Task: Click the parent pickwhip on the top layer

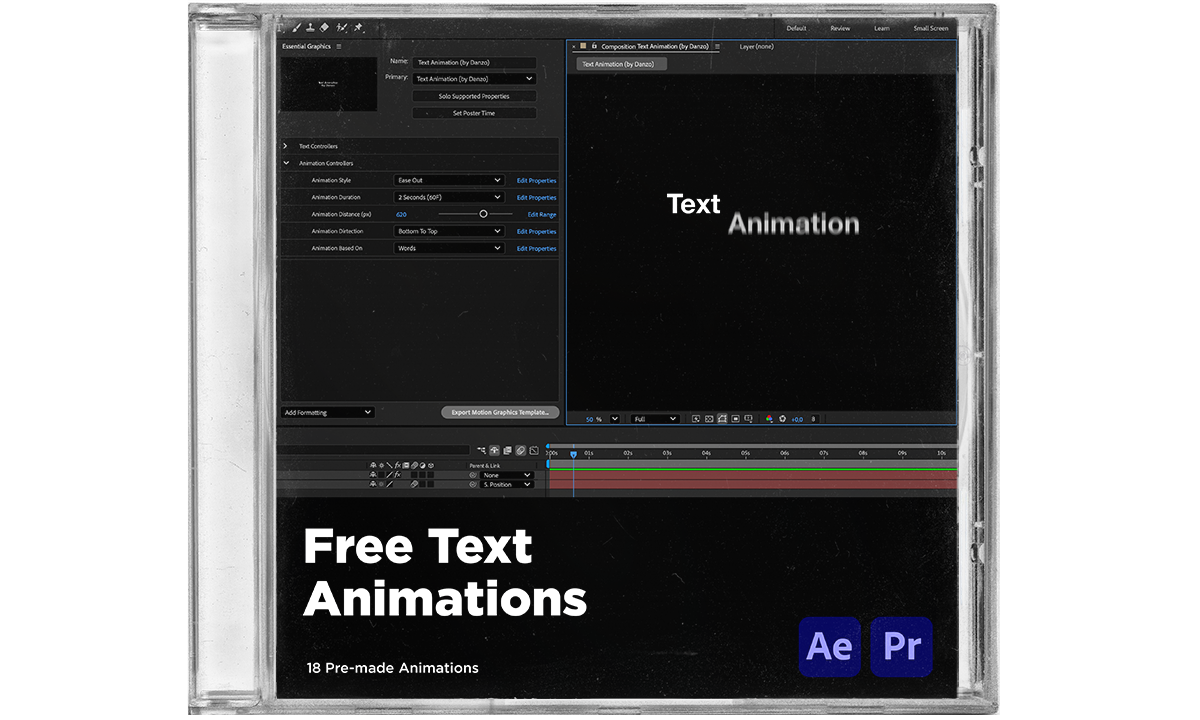Action: click(473, 474)
